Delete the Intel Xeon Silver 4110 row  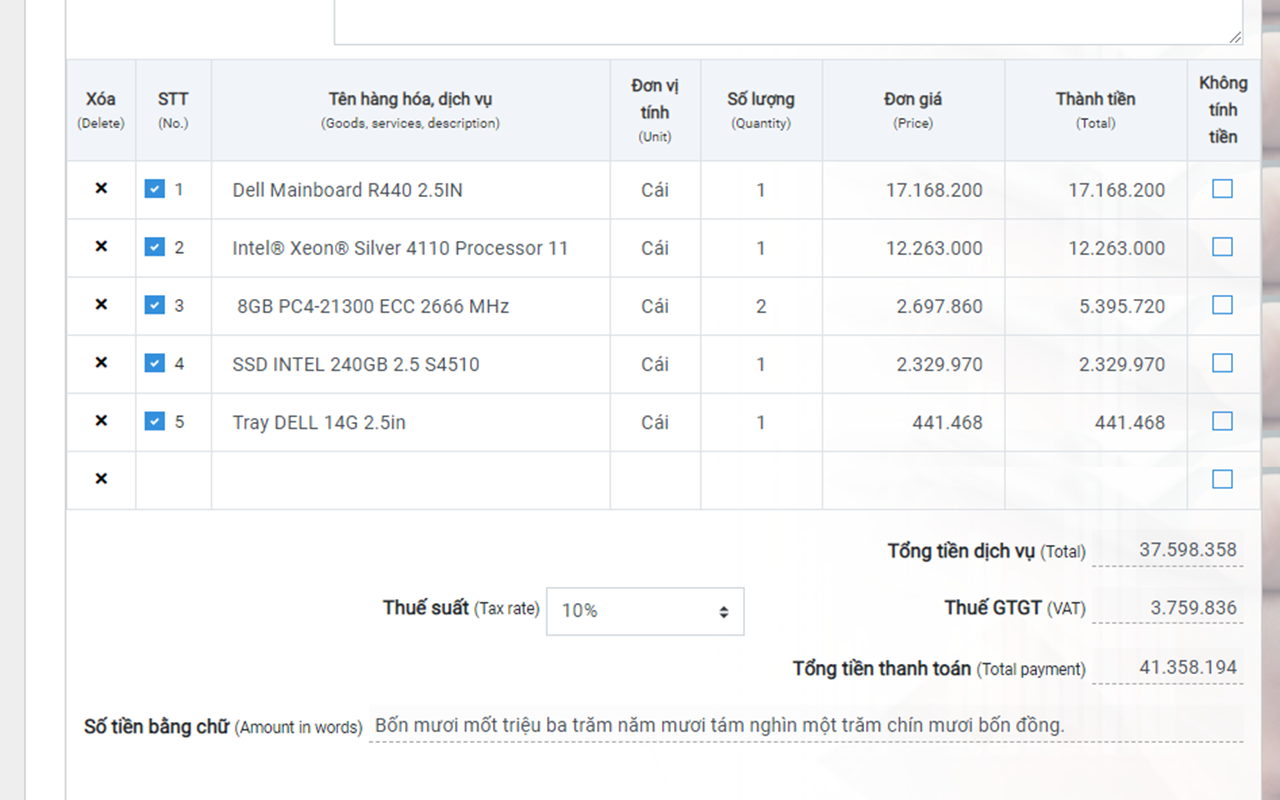[x=101, y=246]
